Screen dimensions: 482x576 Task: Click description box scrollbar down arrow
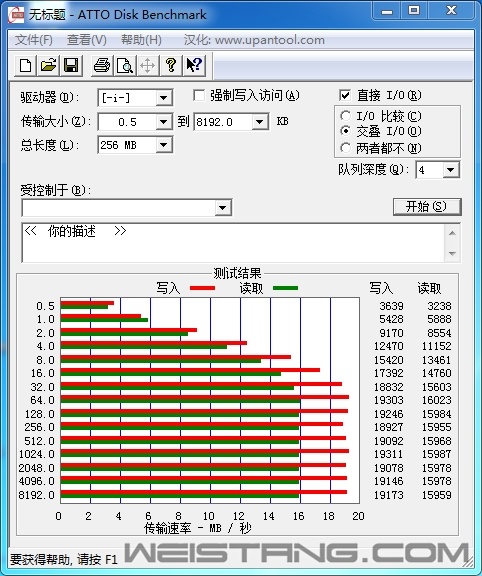(452, 254)
